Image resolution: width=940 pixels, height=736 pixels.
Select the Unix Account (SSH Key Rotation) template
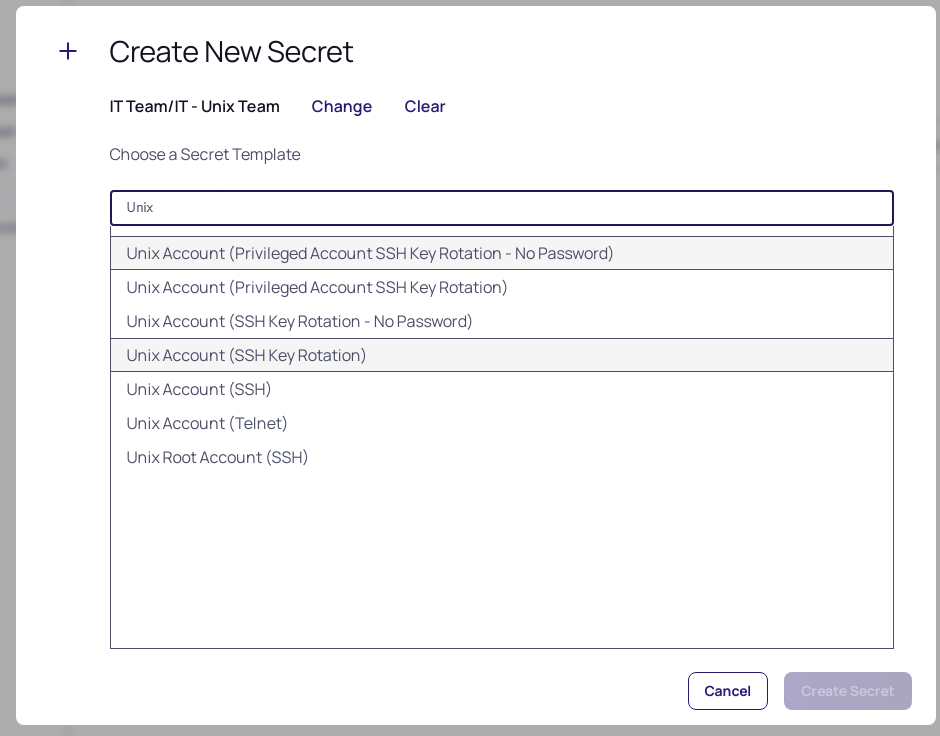click(x=246, y=355)
